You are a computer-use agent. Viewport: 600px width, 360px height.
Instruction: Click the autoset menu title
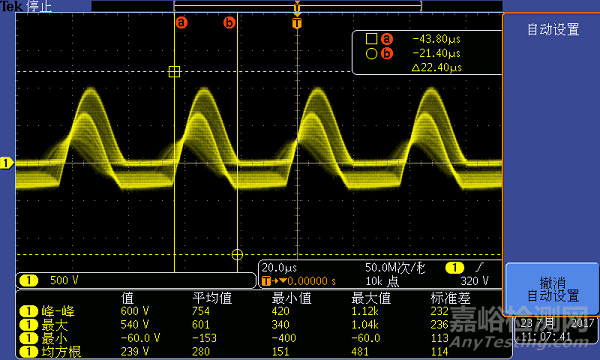[553, 29]
